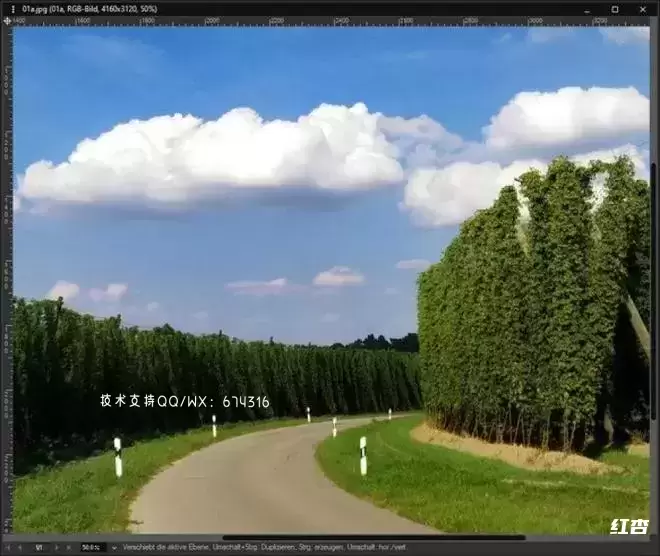Click the vertical scrollbar thumb

point(654,290)
